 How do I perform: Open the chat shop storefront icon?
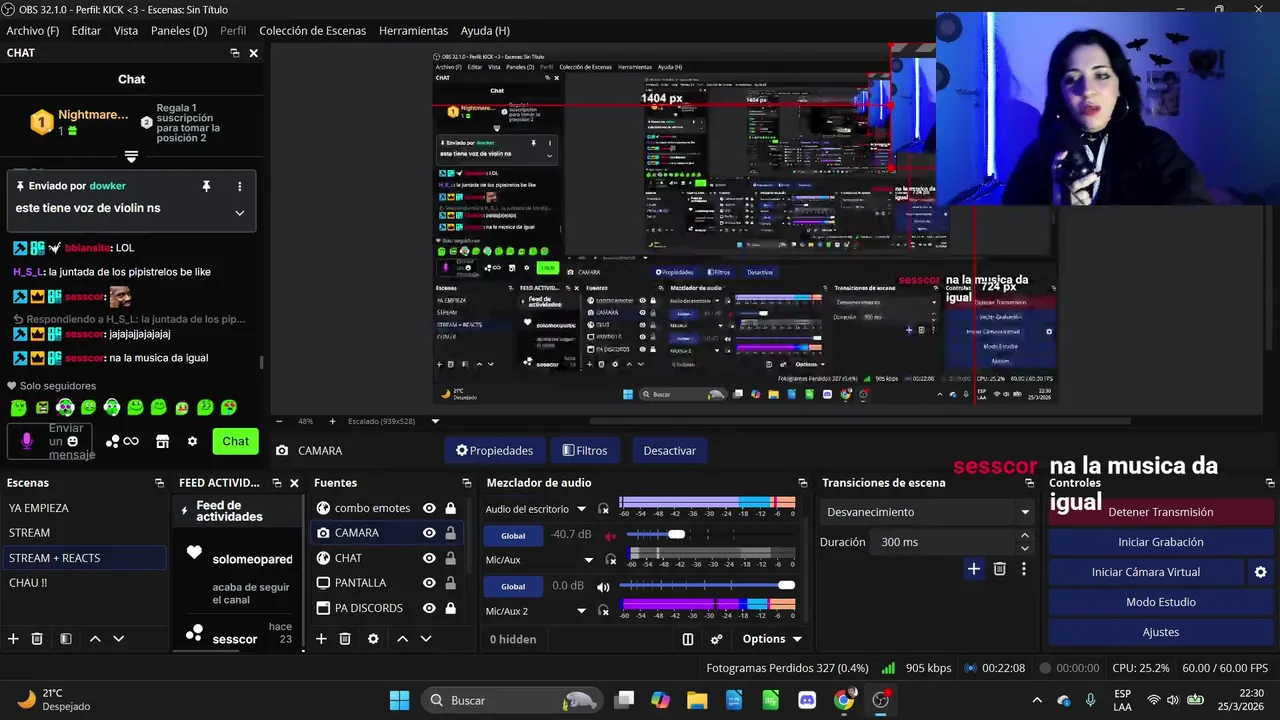[x=161, y=441]
